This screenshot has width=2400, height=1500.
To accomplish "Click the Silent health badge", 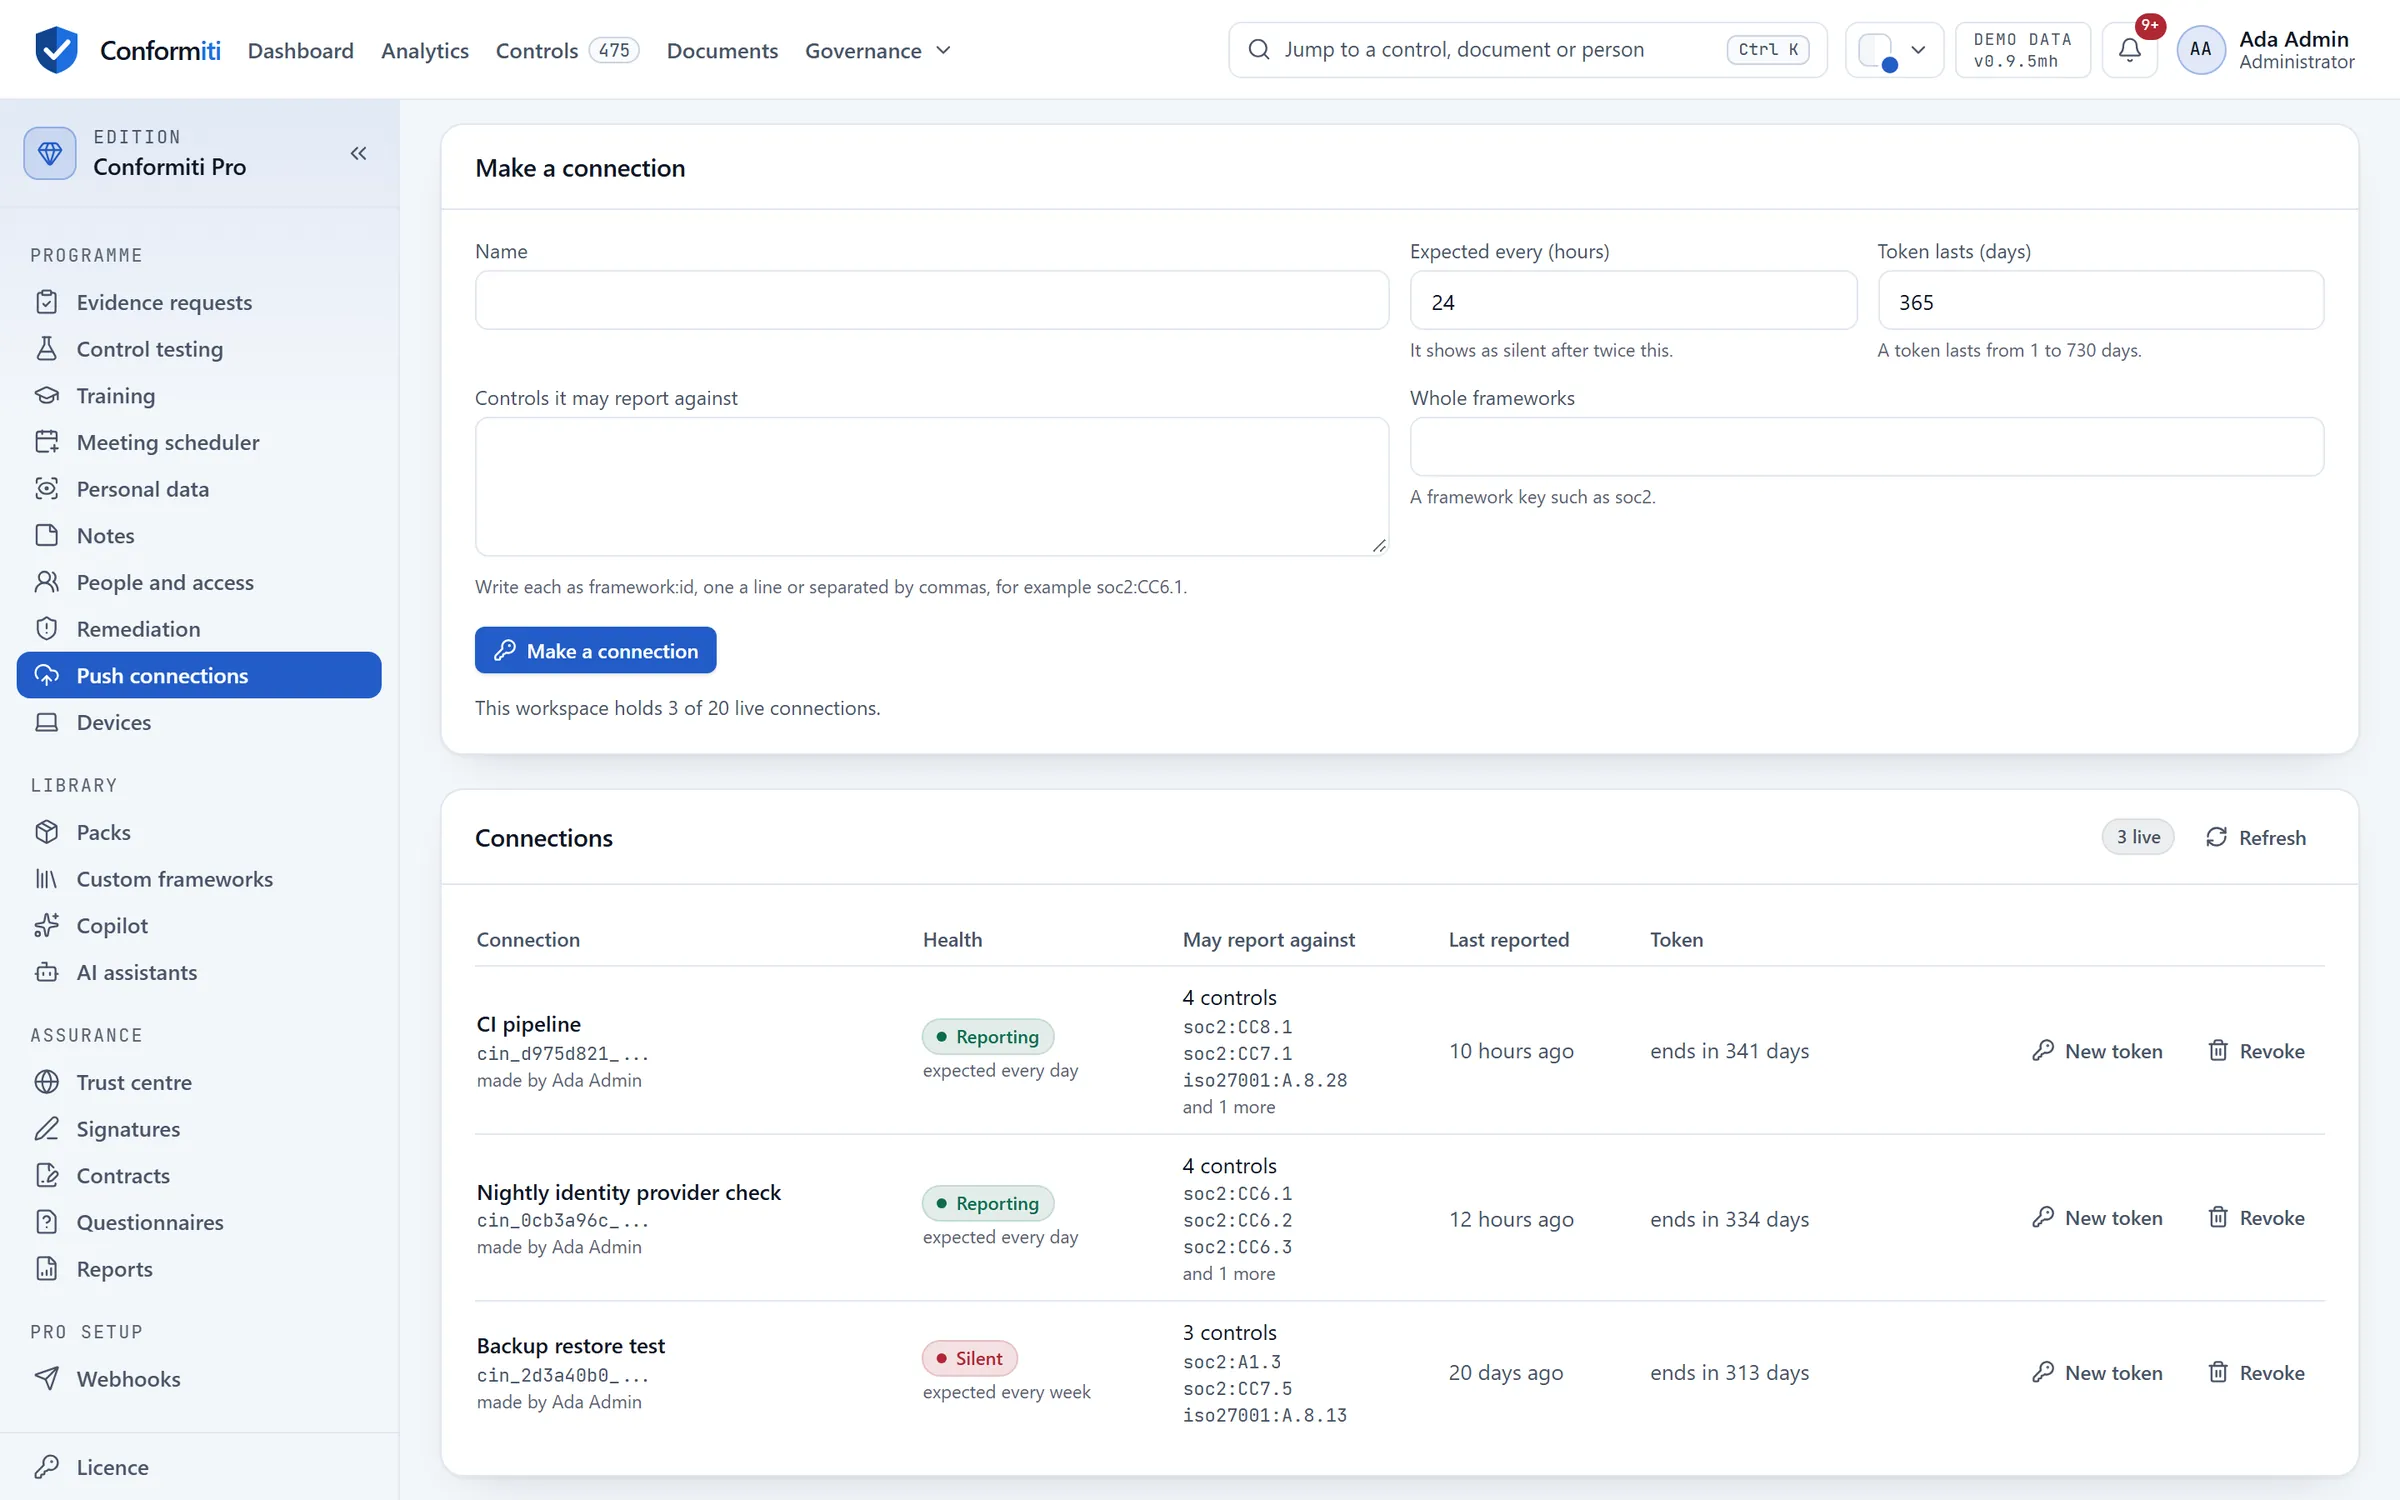I will (969, 1358).
